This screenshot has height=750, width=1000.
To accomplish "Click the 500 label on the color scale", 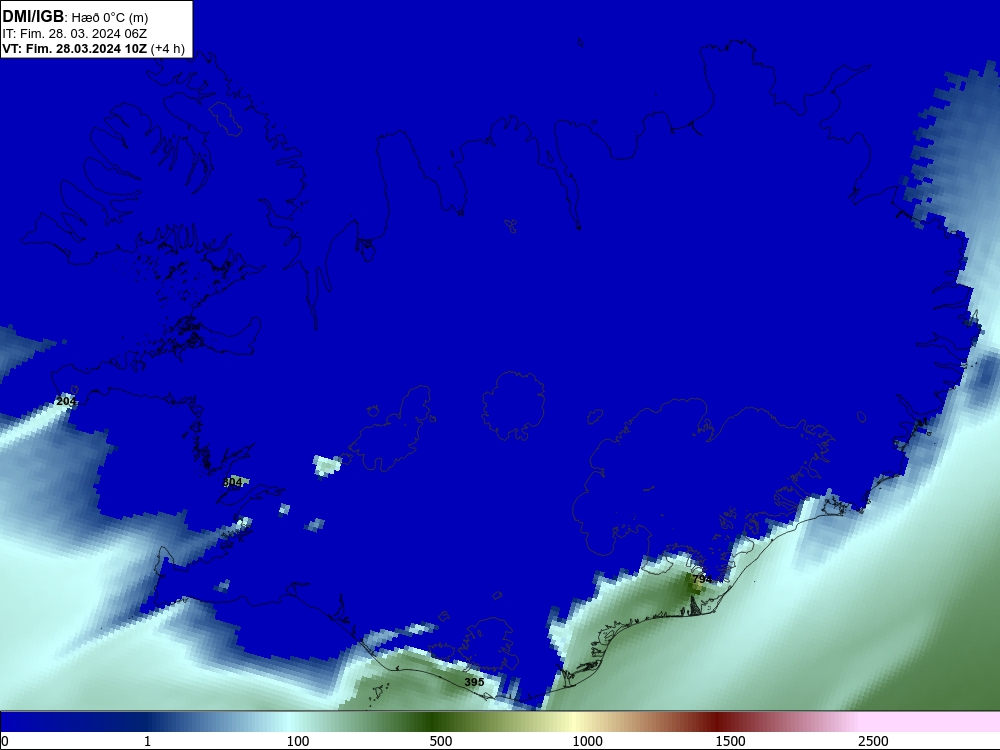I will click(441, 741).
